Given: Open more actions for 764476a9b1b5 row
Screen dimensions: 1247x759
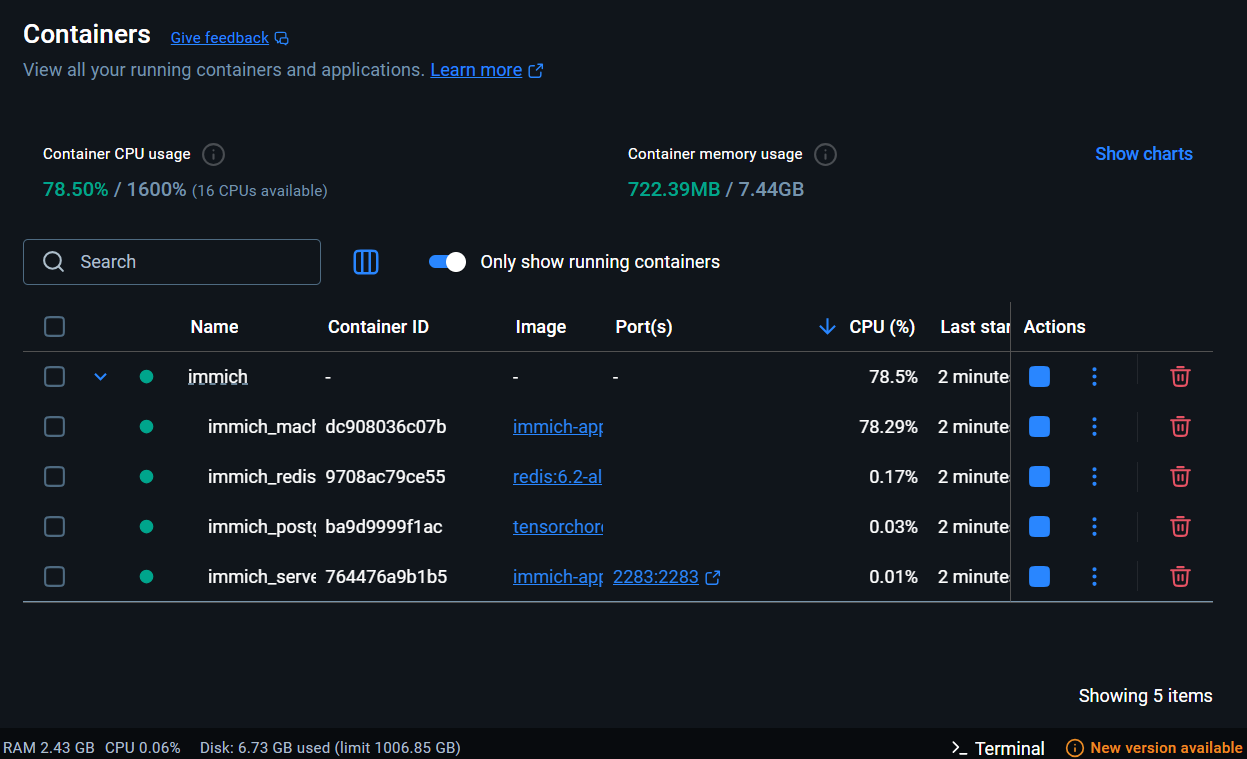Looking at the screenshot, I should pyautogui.click(x=1094, y=577).
